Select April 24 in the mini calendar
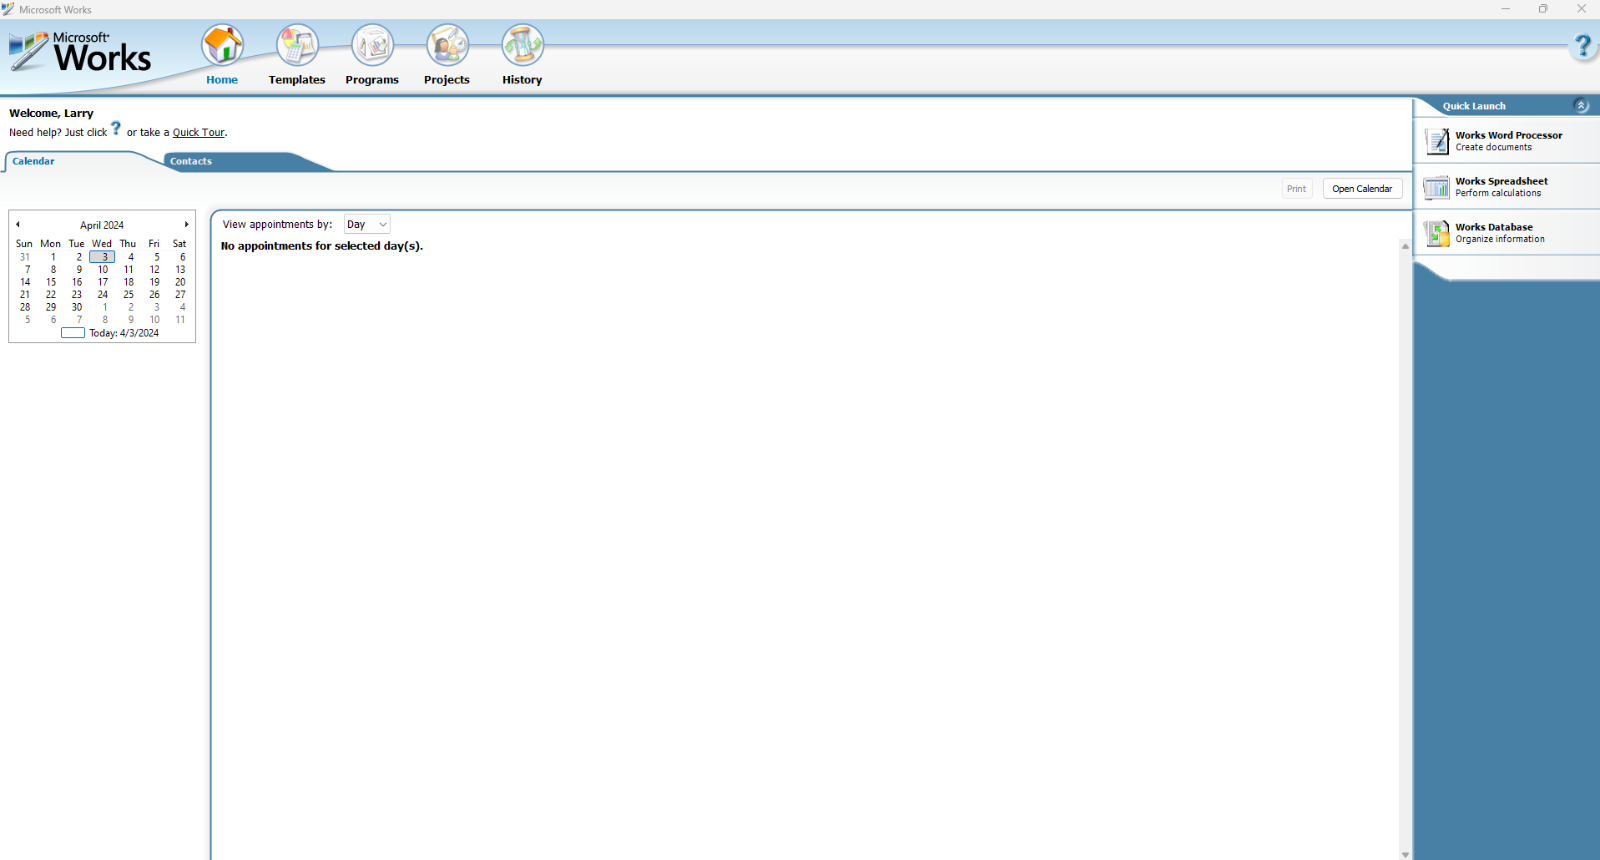 click(x=103, y=295)
